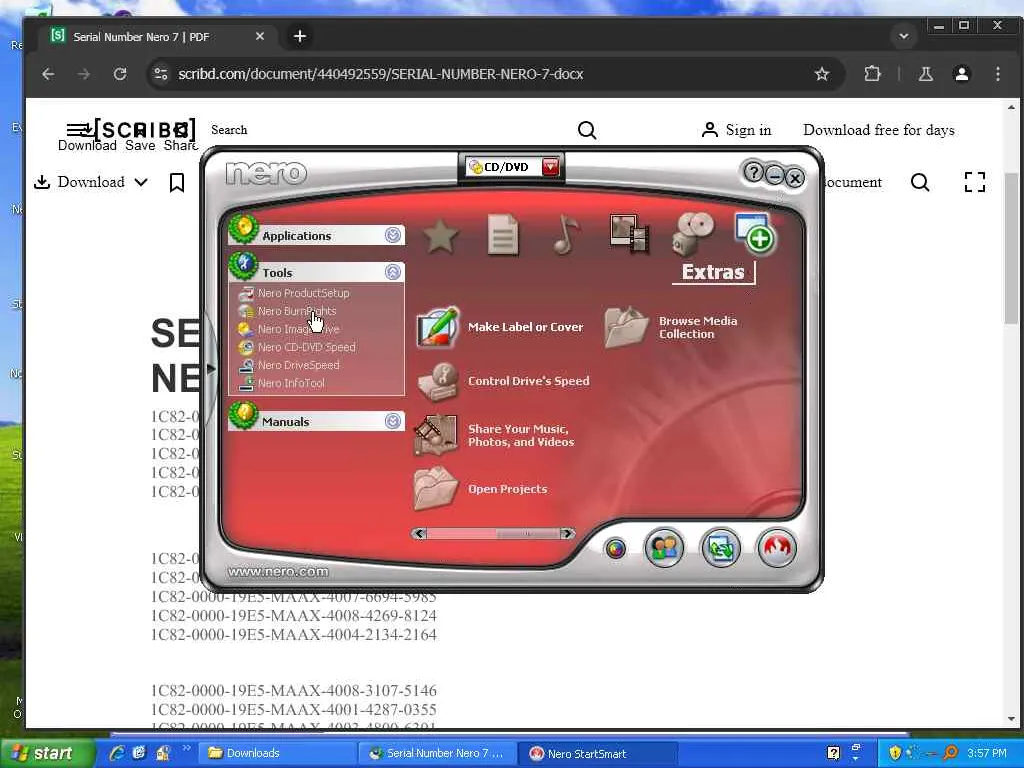
Task: Select the Copy and Backup discs icon
Action: pos(694,233)
